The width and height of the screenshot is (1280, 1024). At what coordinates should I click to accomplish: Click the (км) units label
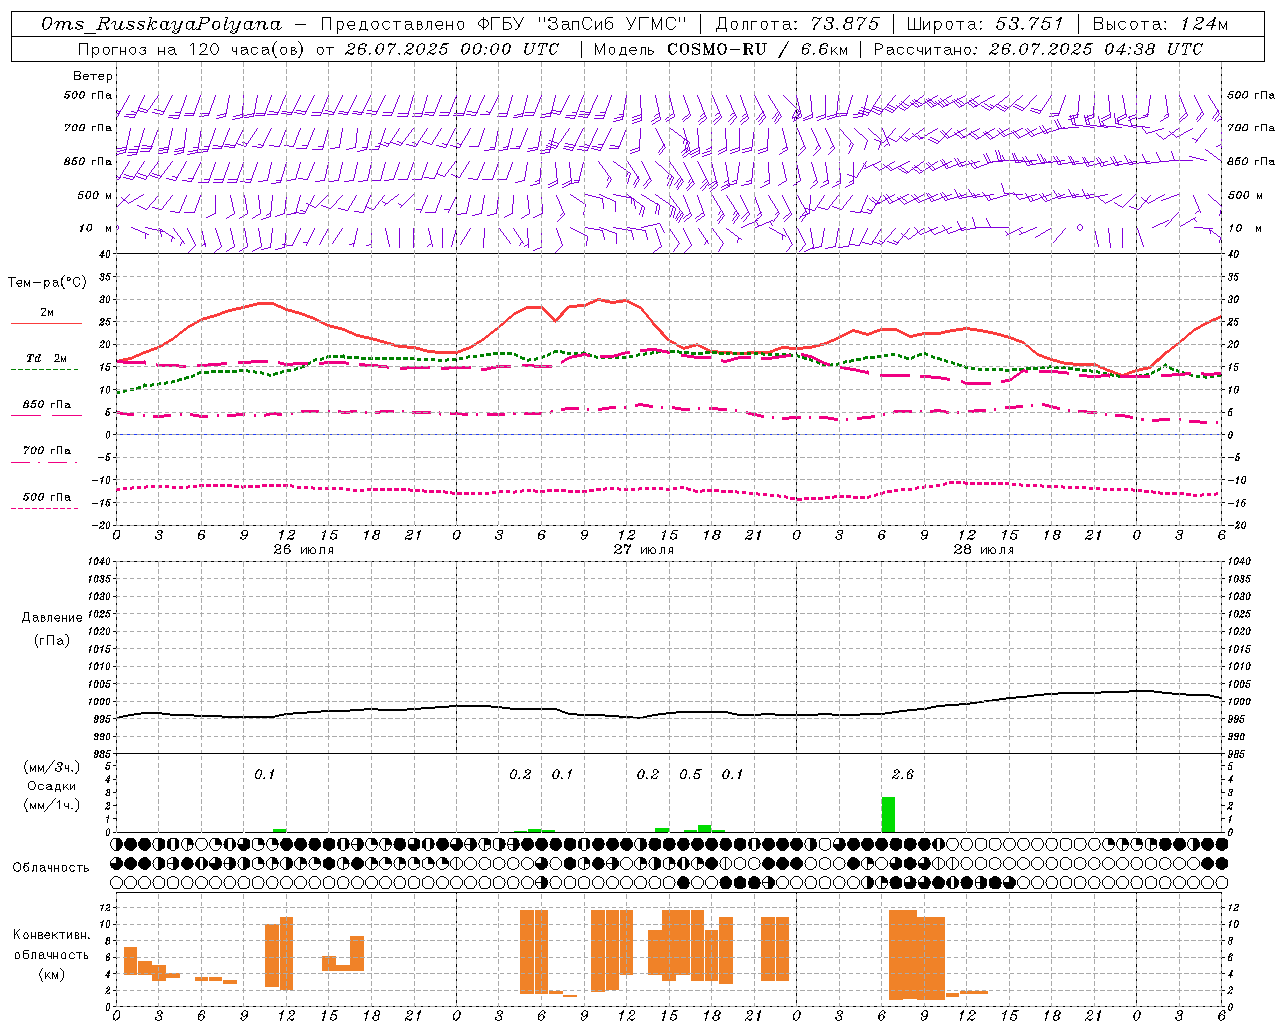pos(51,974)
